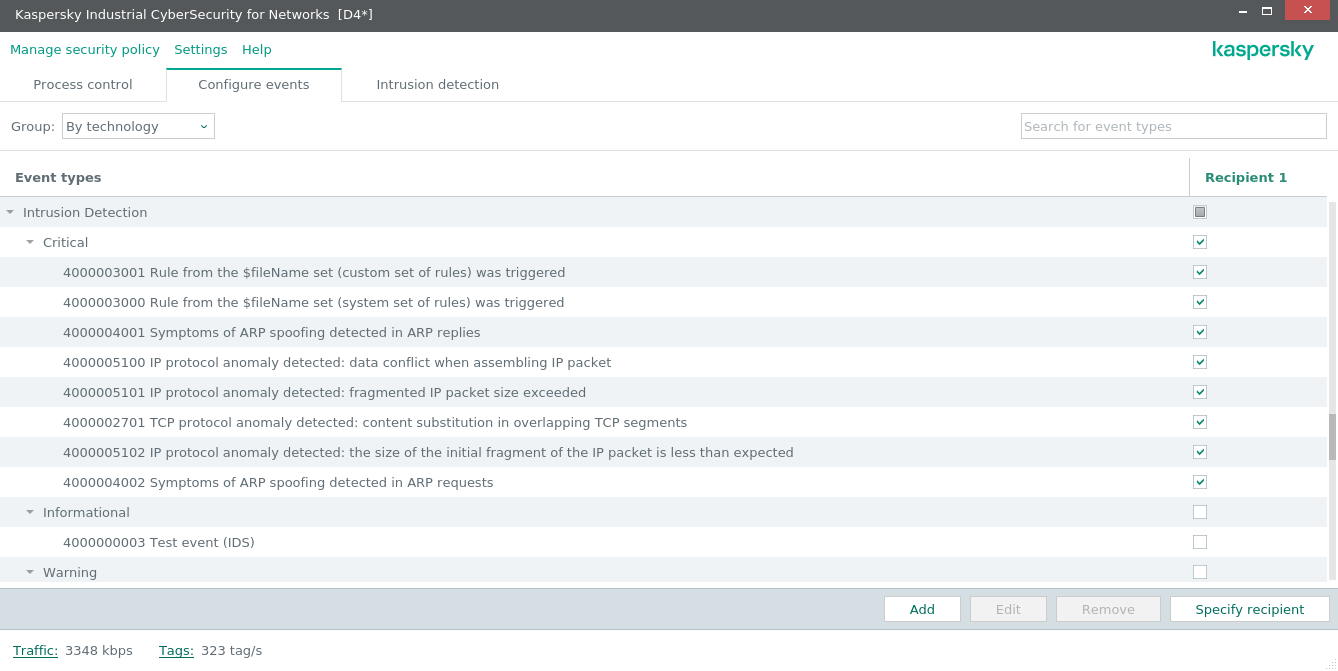
Task: Collapse the Warning events group
Action: [30, 572]
